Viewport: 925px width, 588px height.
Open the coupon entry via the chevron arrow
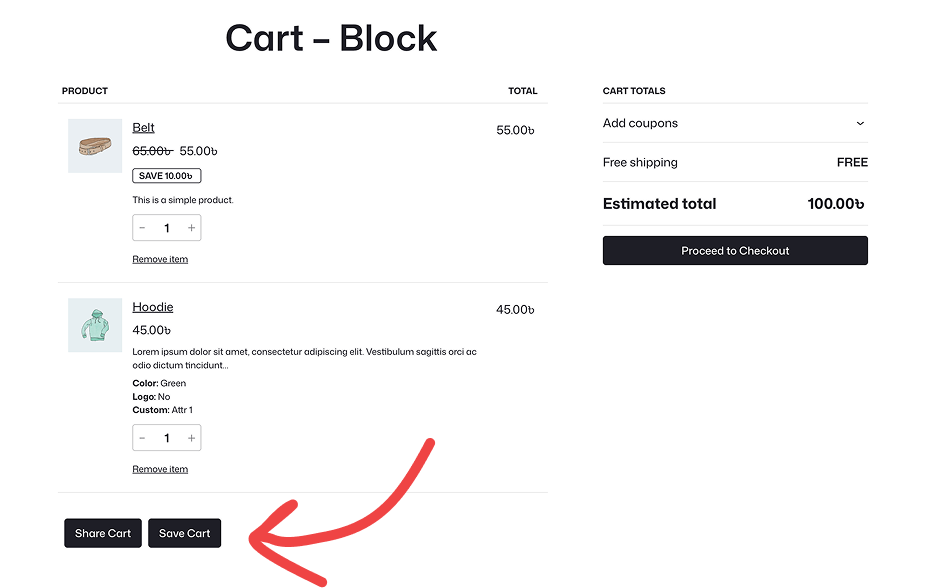point(860,123)
